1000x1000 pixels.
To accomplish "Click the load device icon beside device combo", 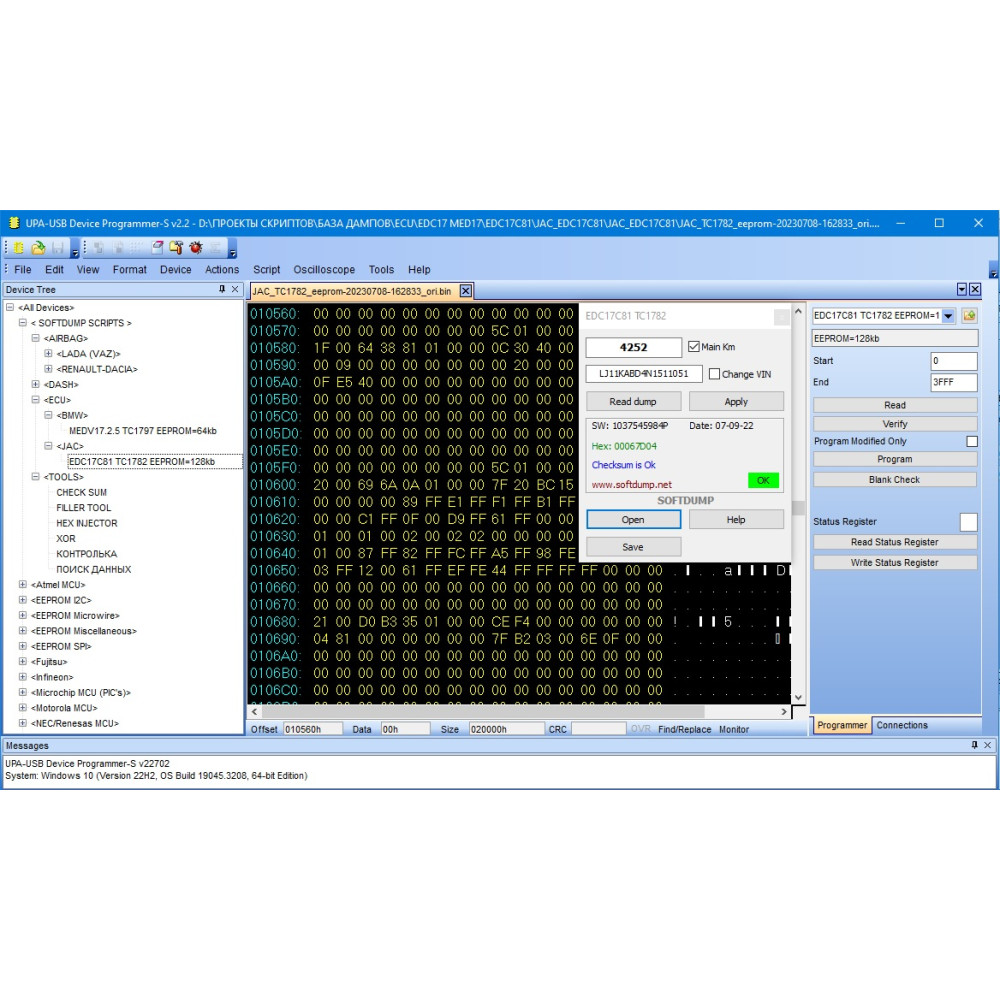I will [x=969, y=315].
